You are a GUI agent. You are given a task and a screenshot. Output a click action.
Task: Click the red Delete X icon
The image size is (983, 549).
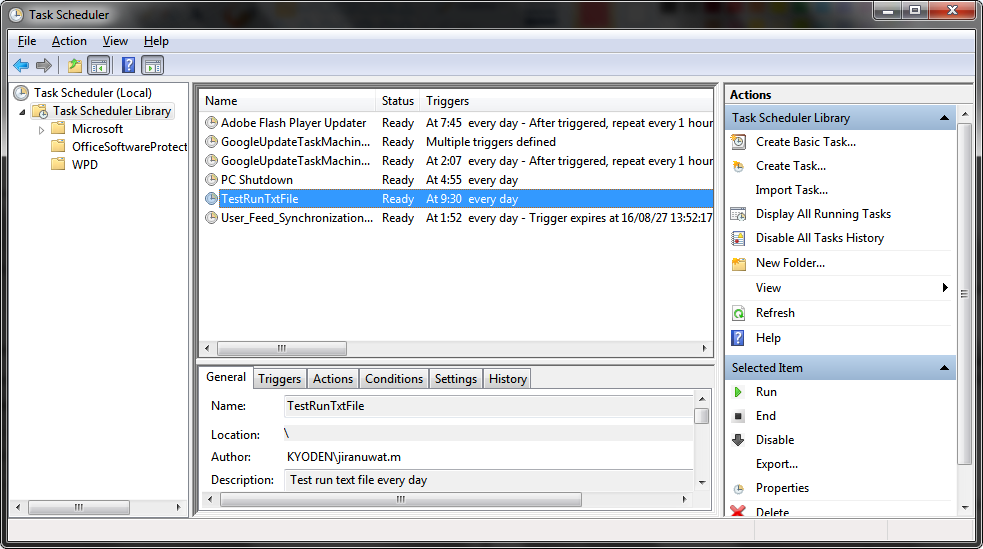point(739,511)
